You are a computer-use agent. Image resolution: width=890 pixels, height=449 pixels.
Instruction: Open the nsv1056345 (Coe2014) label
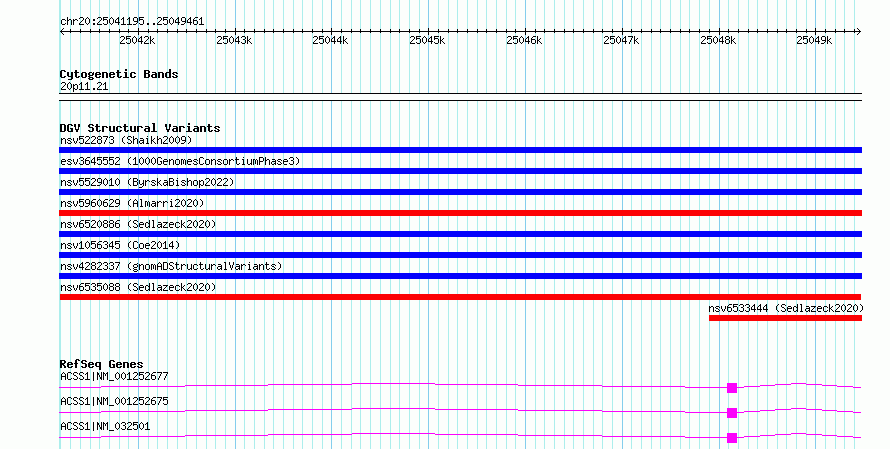tap(120, 245)
